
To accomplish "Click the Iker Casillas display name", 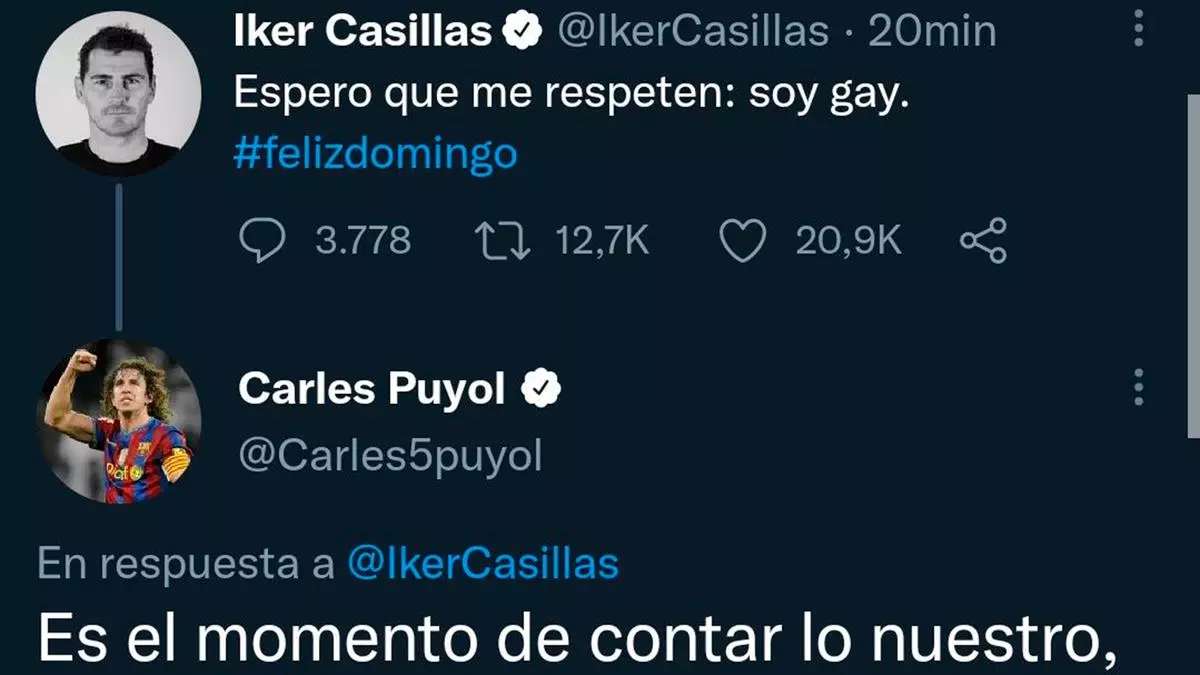I will point(363,32).
